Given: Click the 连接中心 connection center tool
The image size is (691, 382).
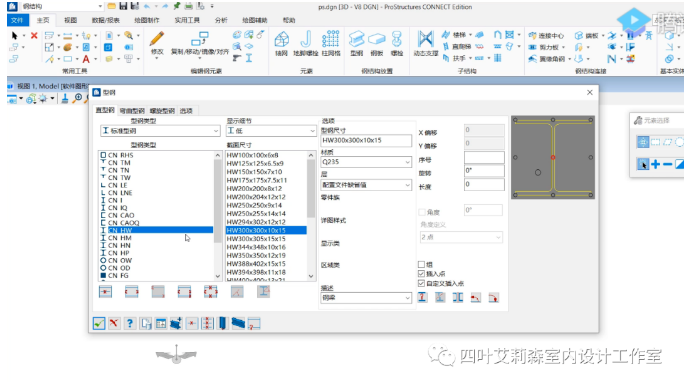Looking at the screenshot, I should pos(546,36).
